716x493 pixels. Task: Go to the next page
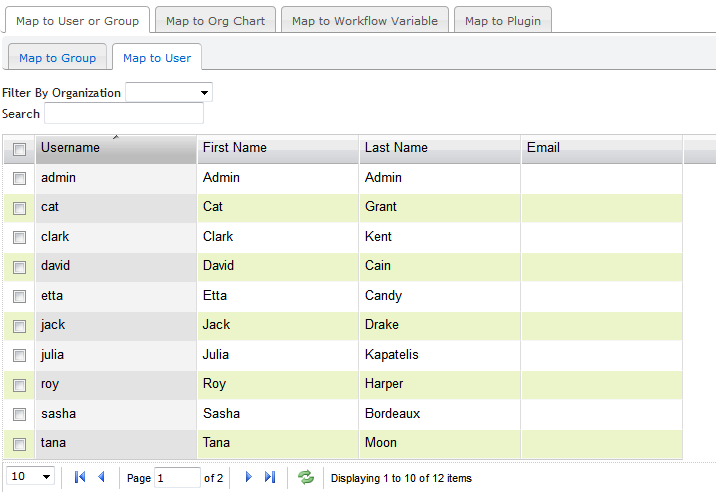click(249, 478)
